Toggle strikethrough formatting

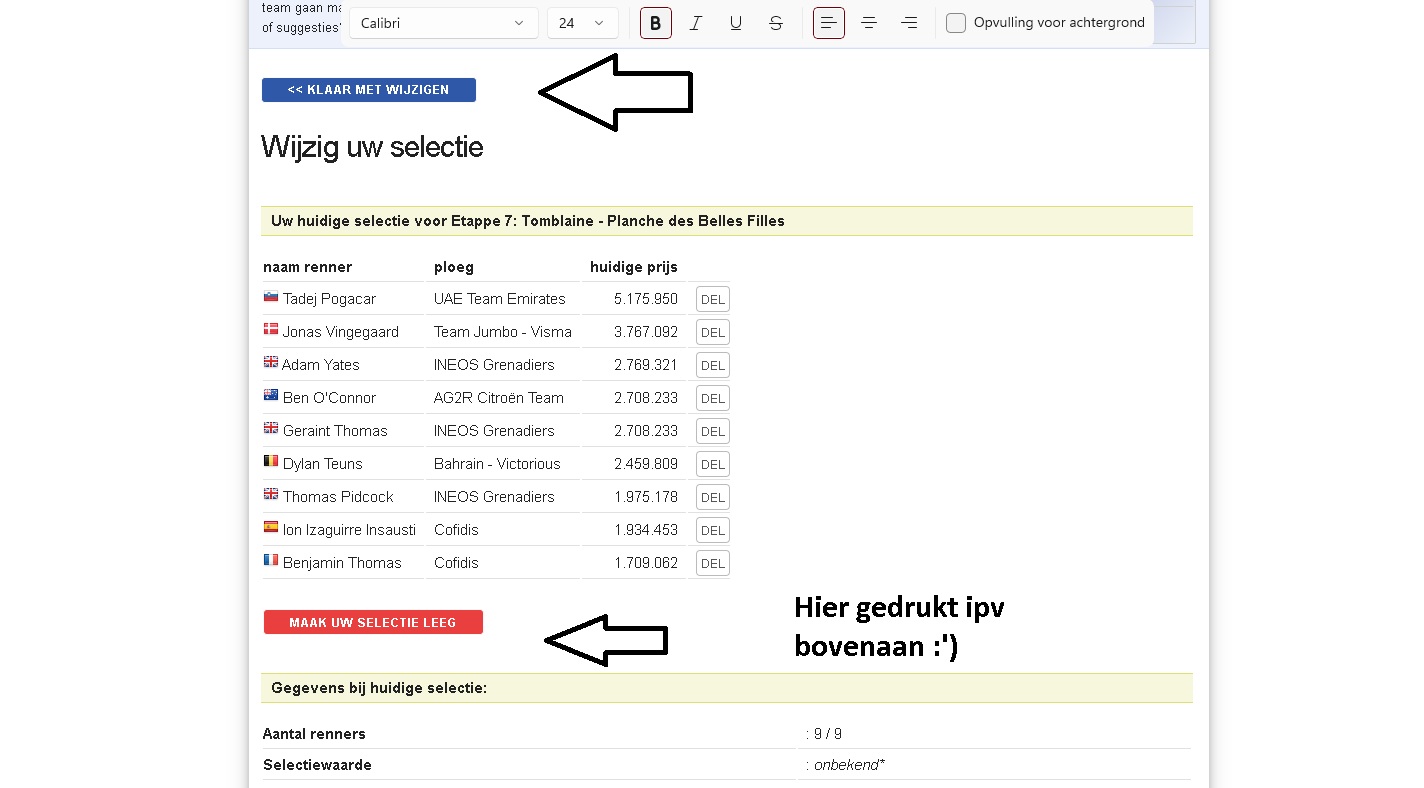(x=776, y=23)
